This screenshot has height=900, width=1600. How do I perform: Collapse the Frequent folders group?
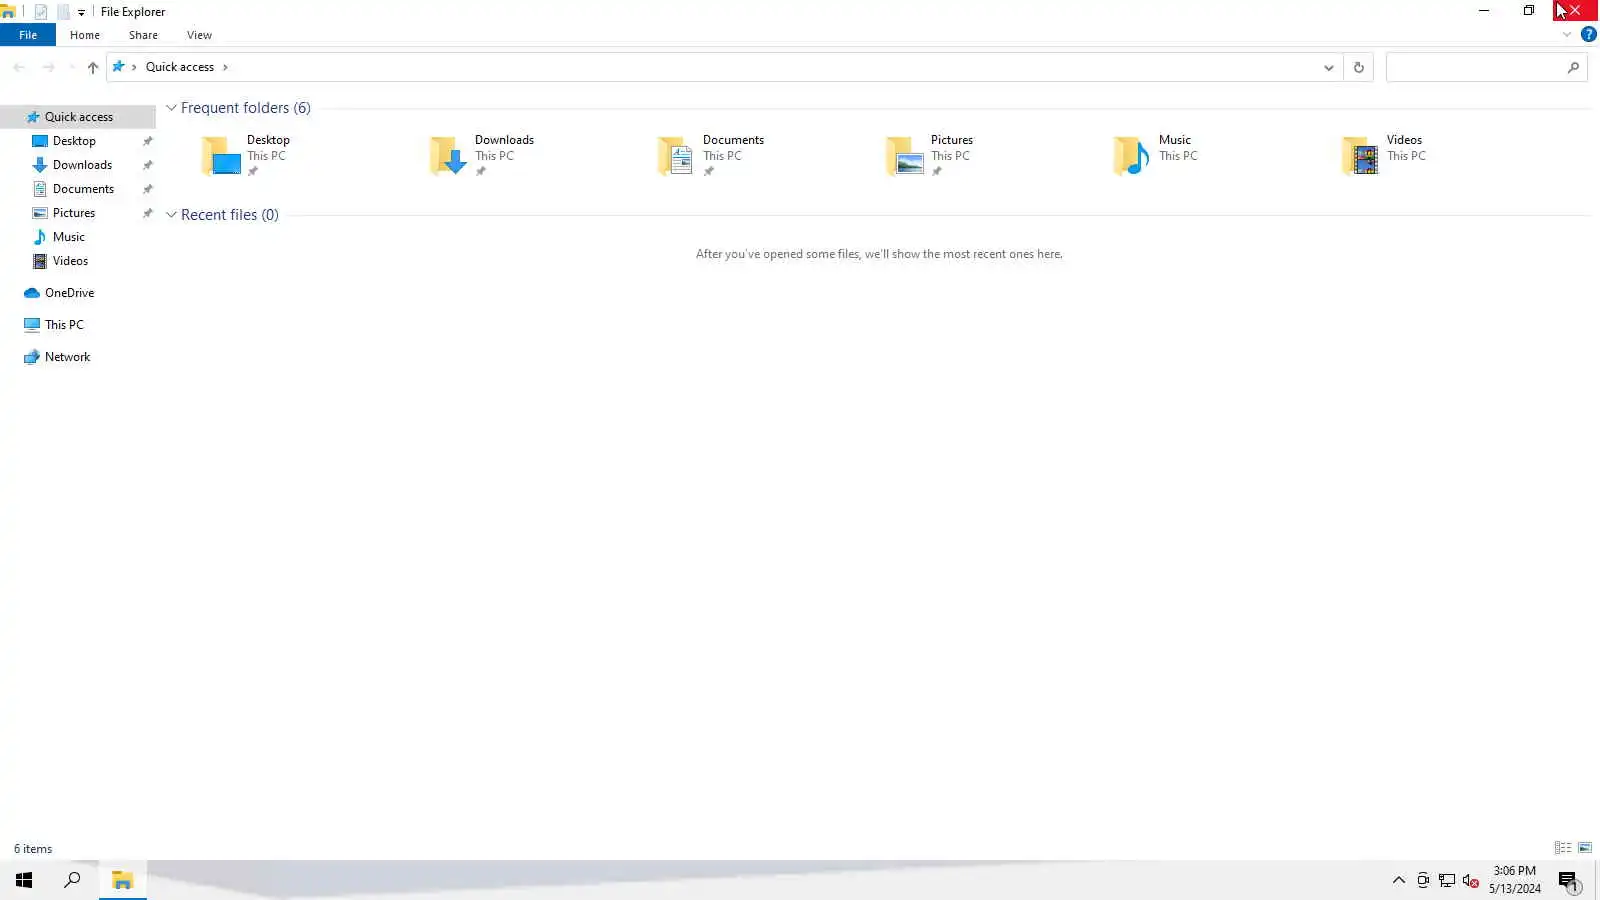[171, 108]
